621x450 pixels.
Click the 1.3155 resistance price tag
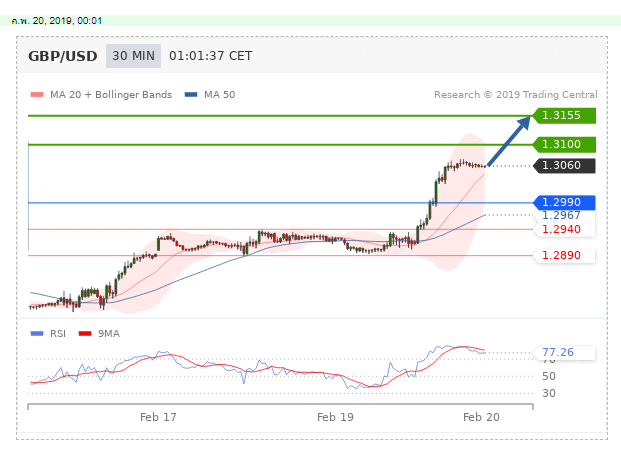[x=564, y=116]
